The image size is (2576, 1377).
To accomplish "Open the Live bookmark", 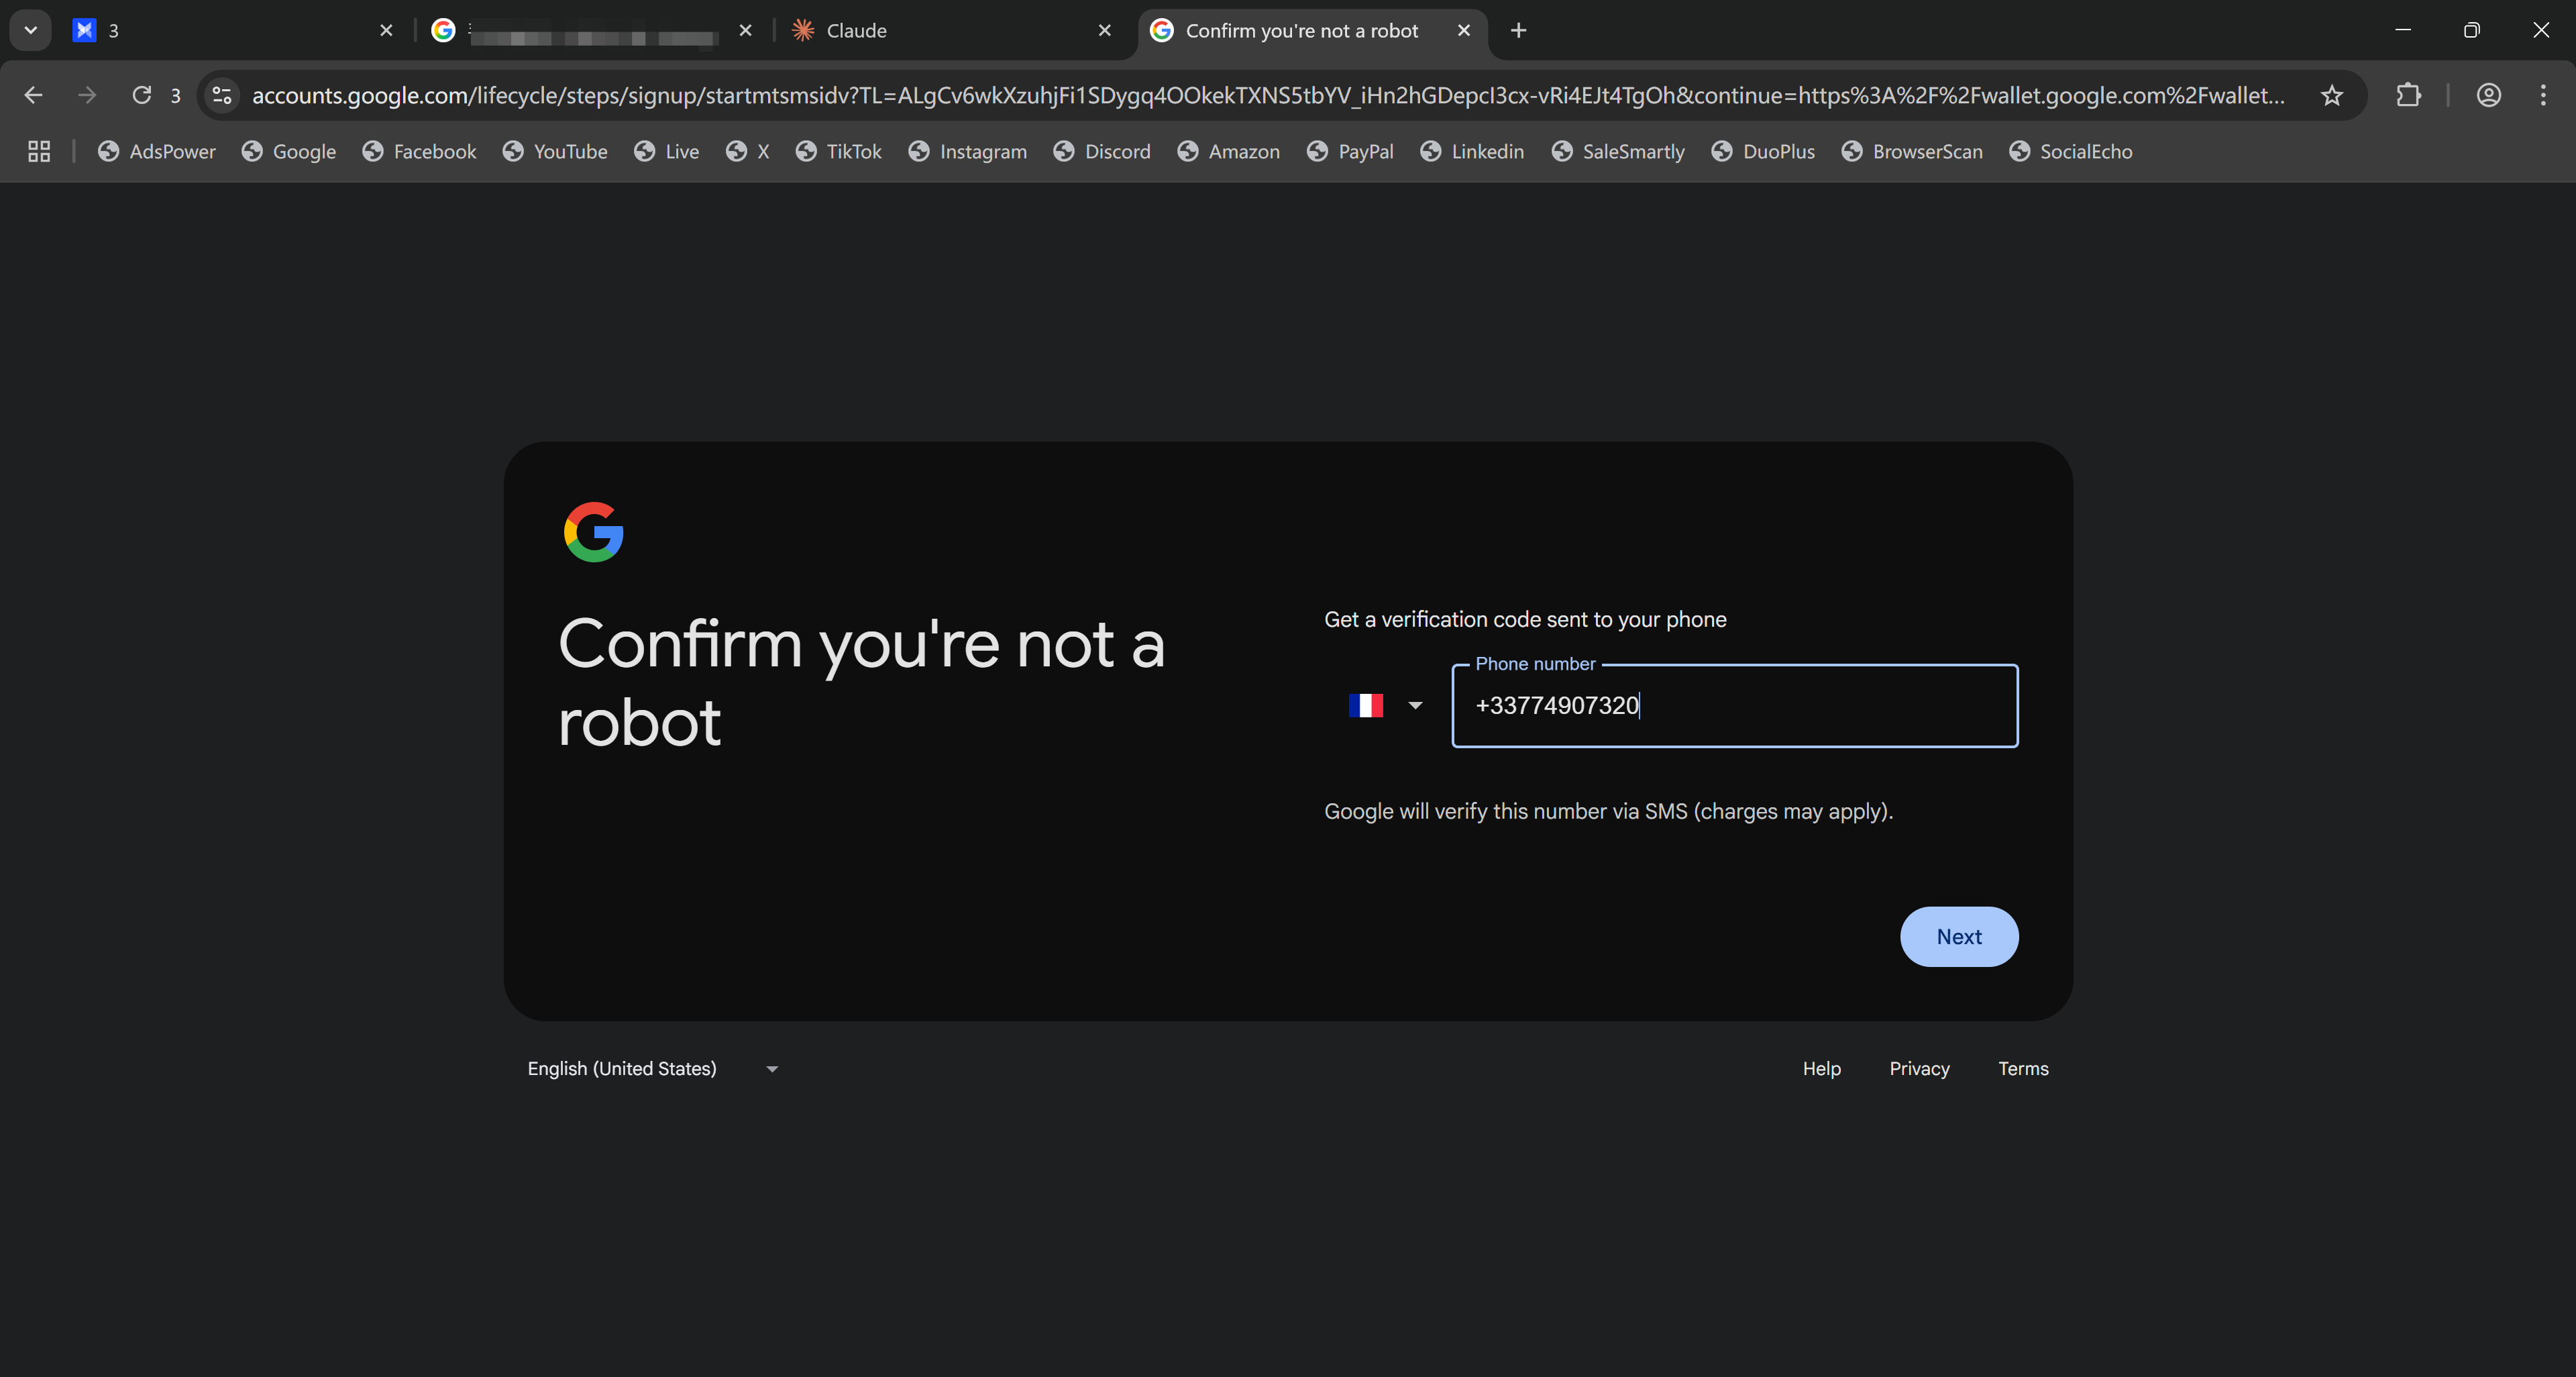I will (x=667, y=151).
